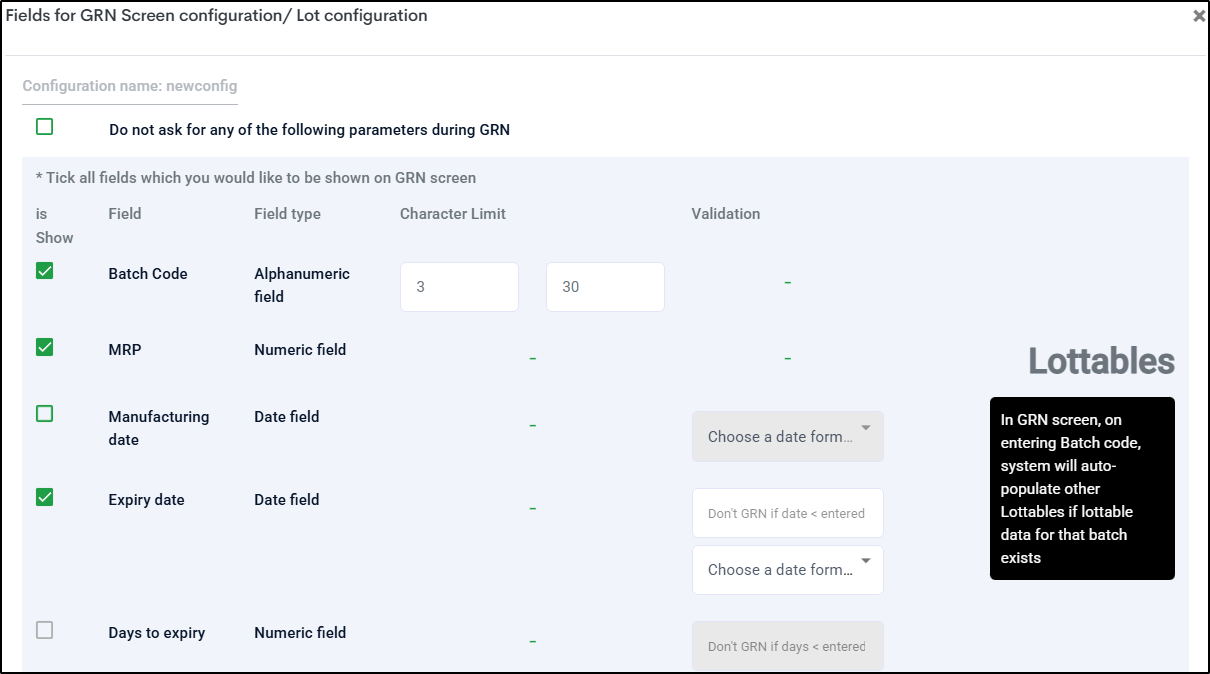
Task: Open the Manufacturing date format dropdown
Action: click(787, 436)
